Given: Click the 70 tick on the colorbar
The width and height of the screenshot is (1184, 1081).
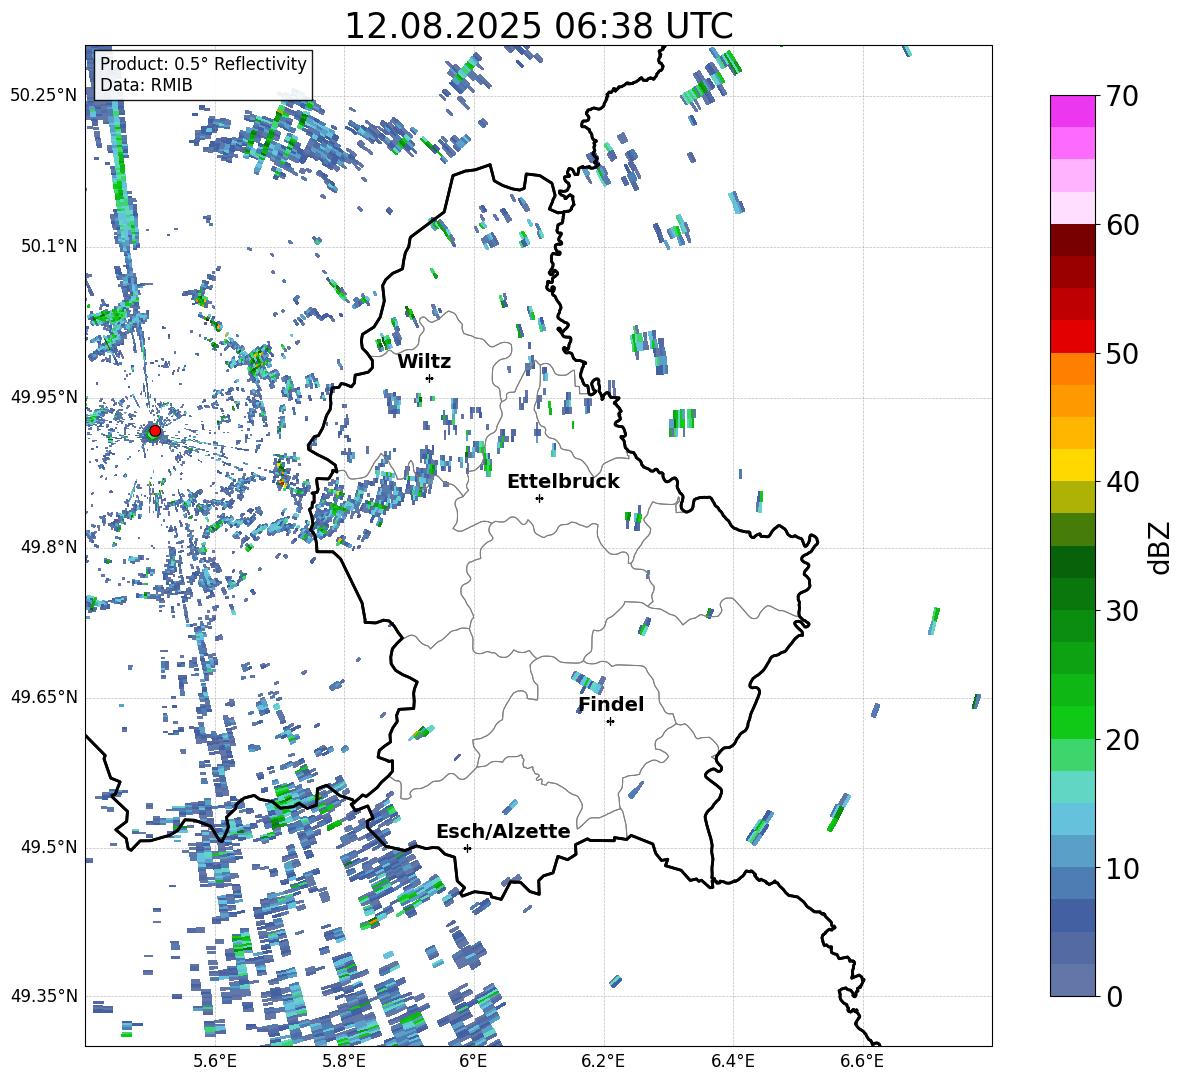Looking at the screenshot, I should point(1122,96).
